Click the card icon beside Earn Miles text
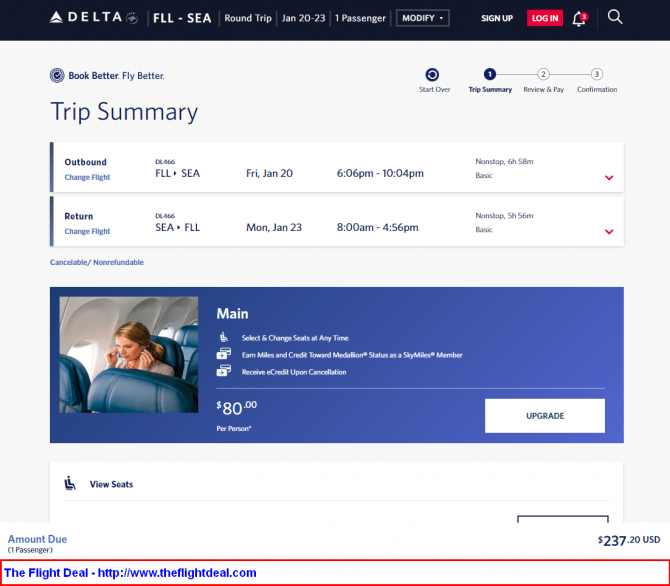This screenshot has width=670, height=586. point(223,353)
